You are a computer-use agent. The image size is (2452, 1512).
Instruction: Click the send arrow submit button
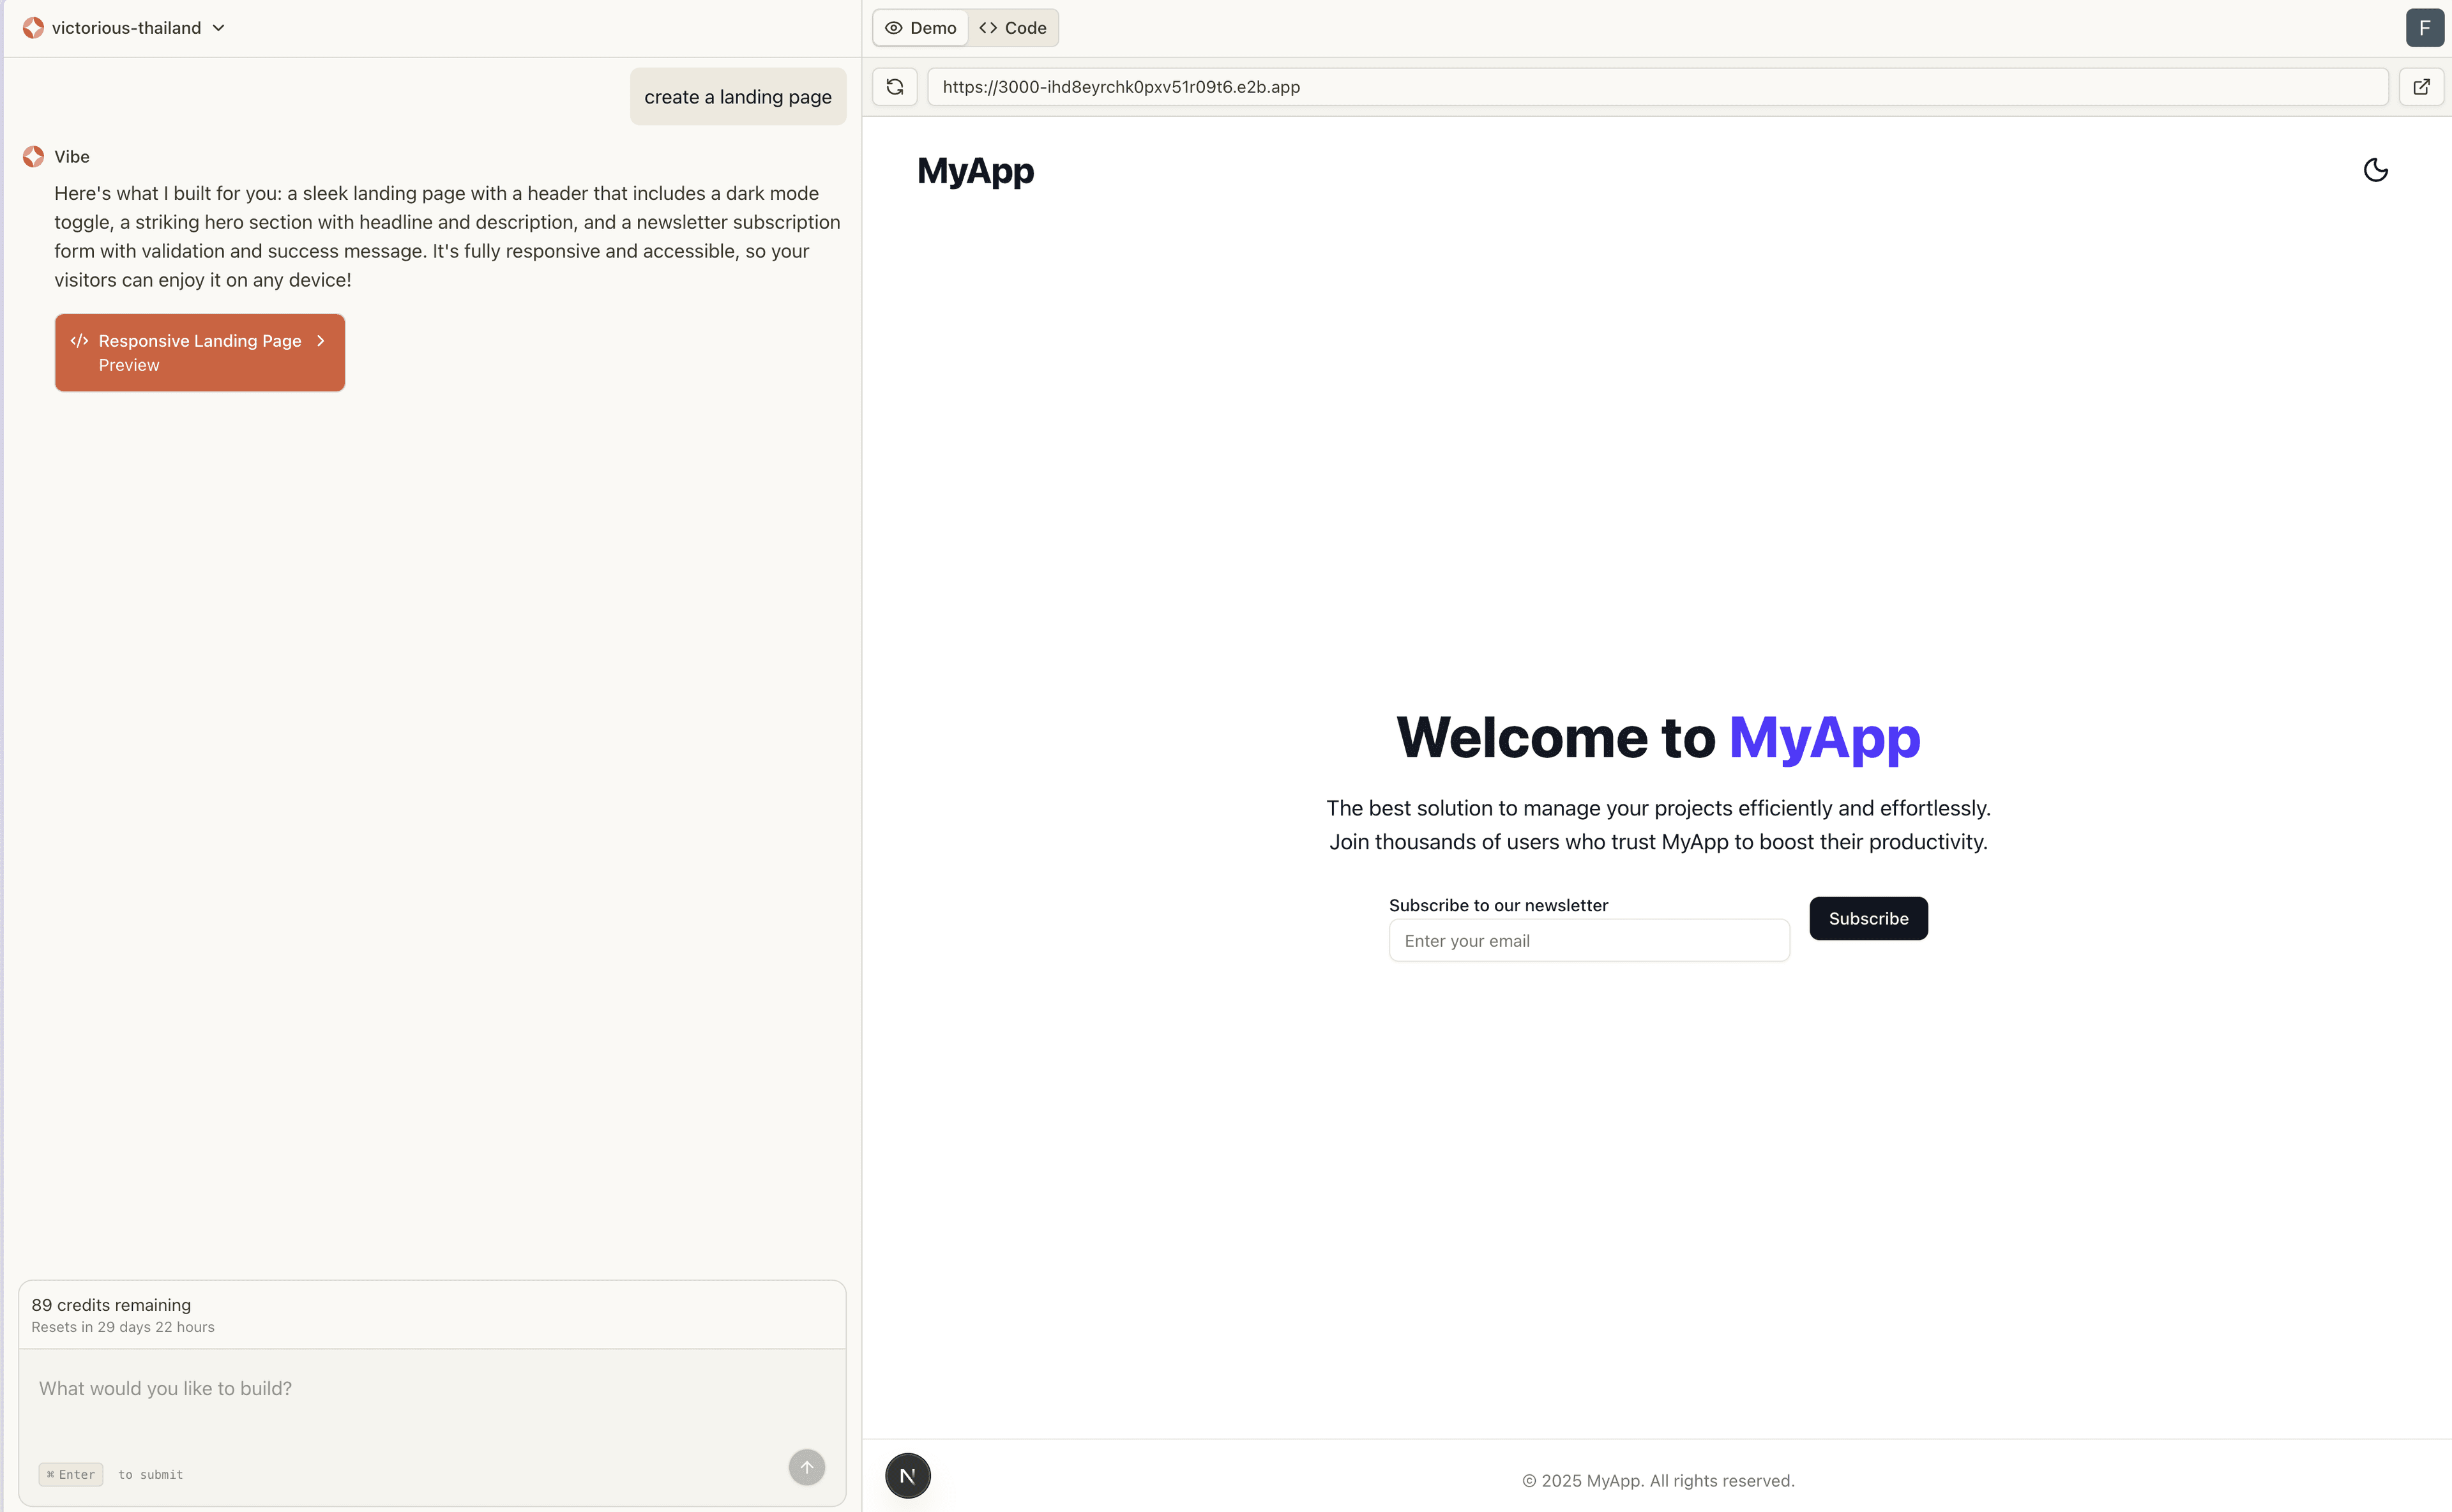[x=806, y=1467]
